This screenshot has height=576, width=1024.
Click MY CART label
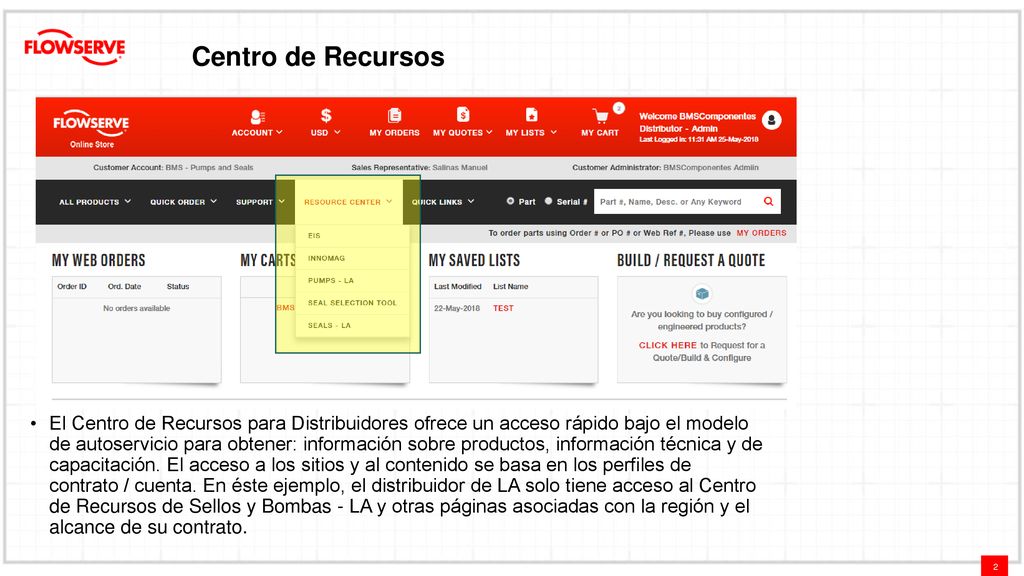coord(600,133)
